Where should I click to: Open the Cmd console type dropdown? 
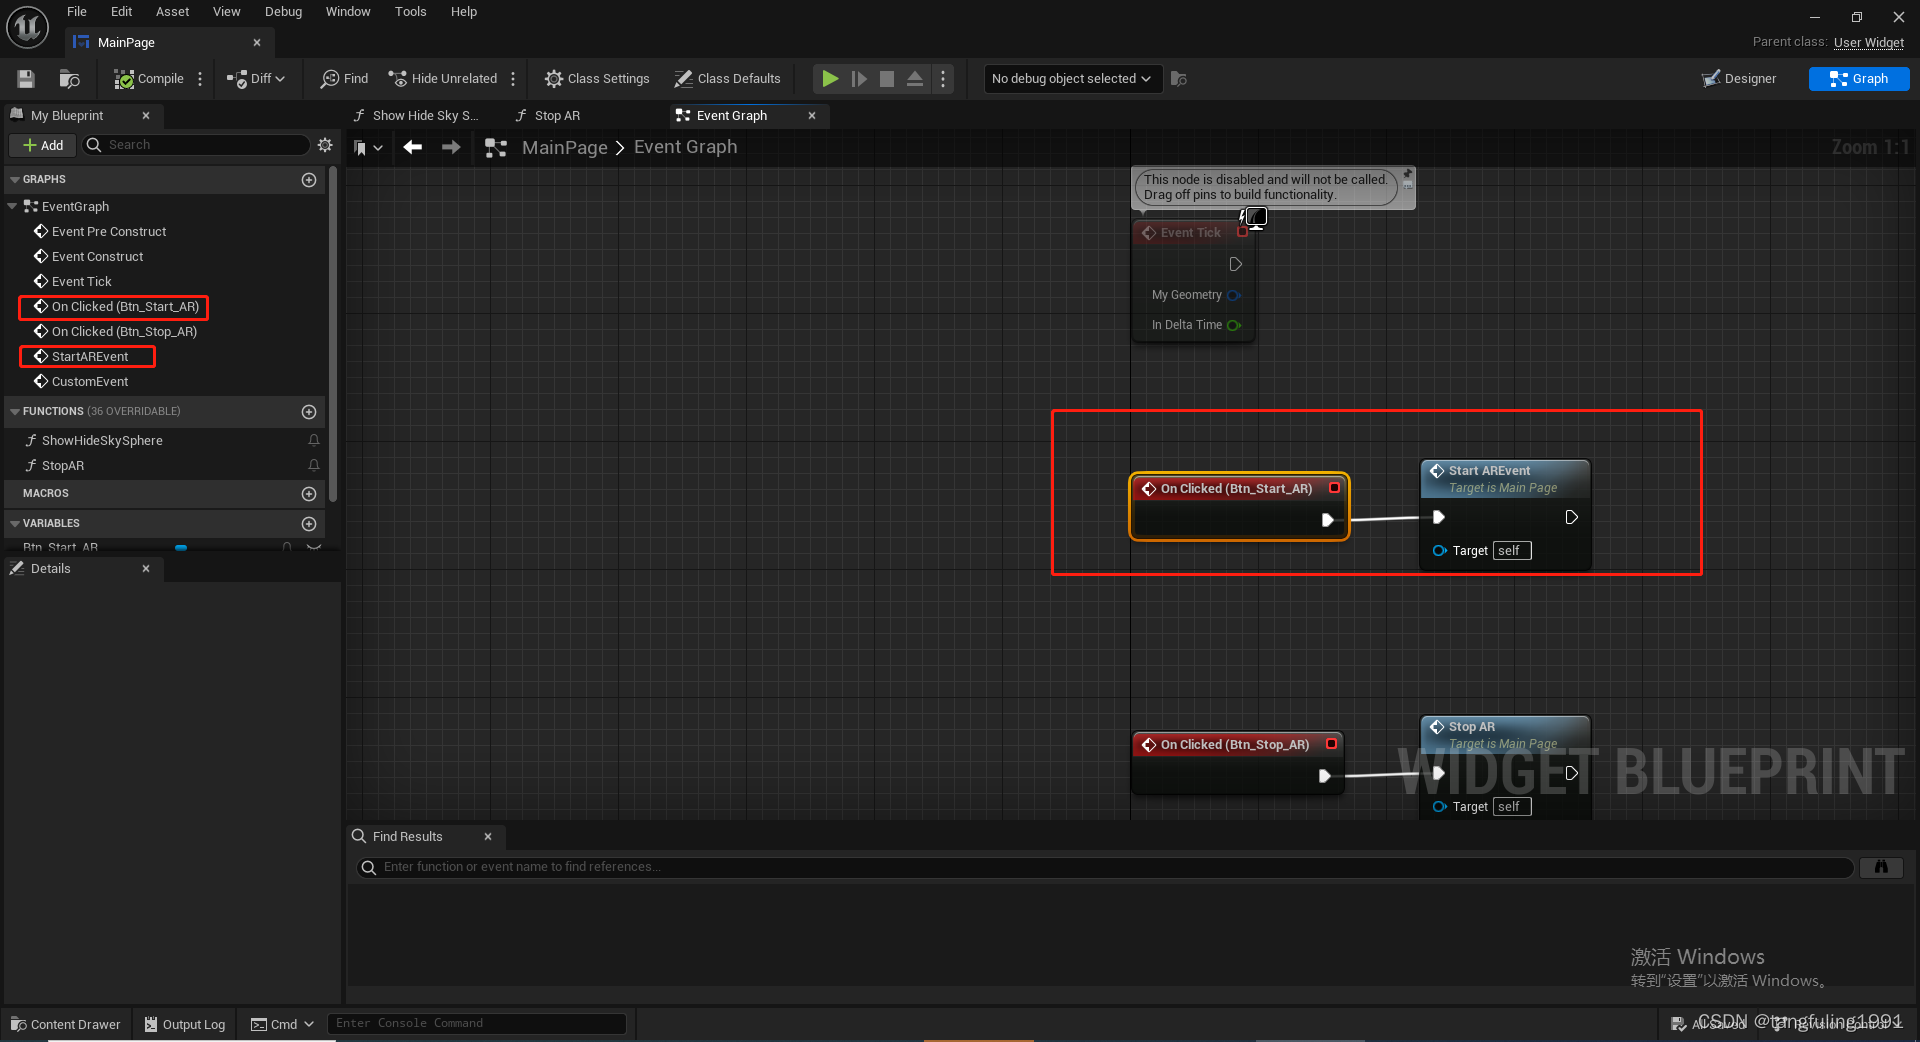click(x=282, y=1024)
